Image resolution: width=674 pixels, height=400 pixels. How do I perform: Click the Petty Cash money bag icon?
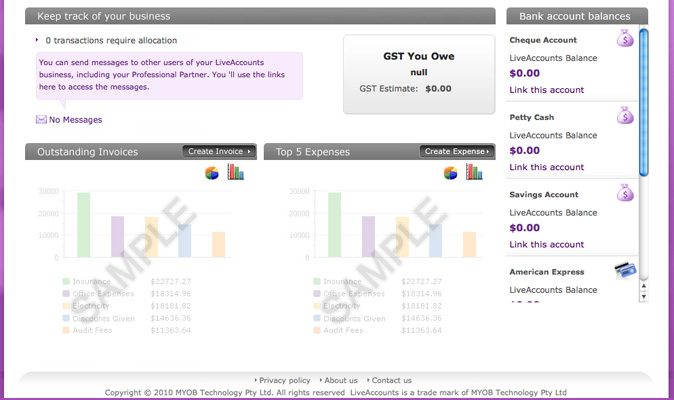point(625,116)
